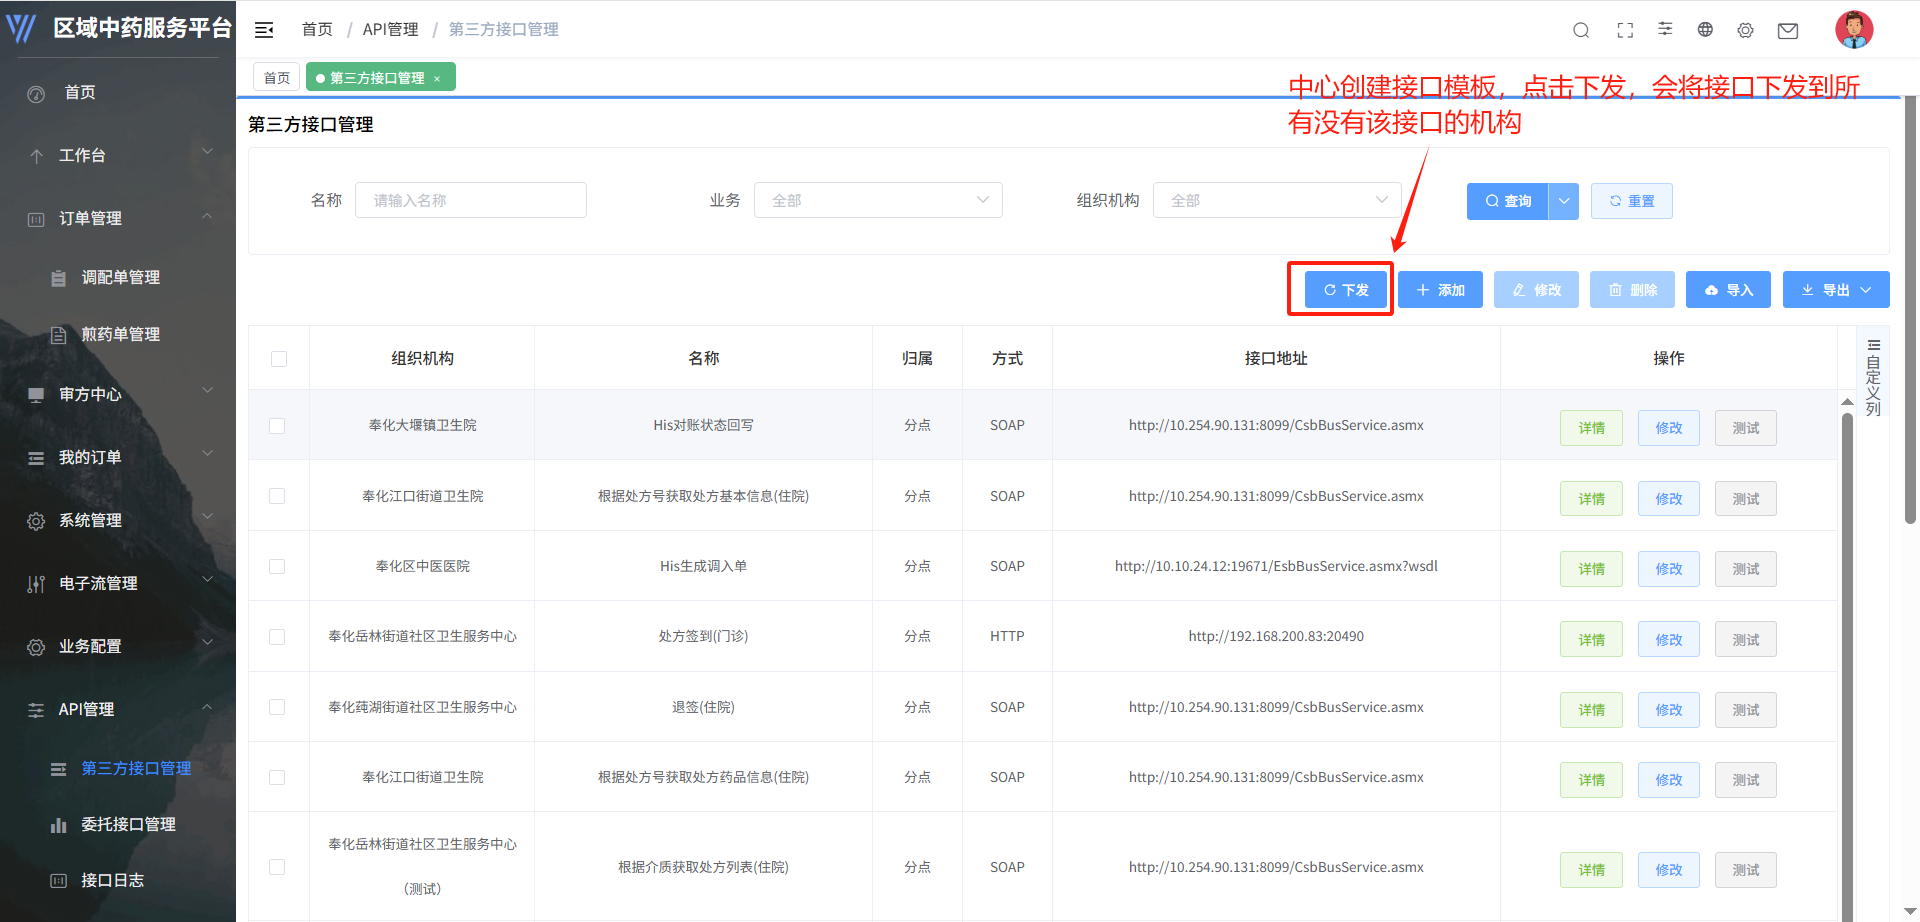This screenshot has height=922, width=1920.
Task: Open the 导出 export dropdown
Action: click(x=1836, y=290)
